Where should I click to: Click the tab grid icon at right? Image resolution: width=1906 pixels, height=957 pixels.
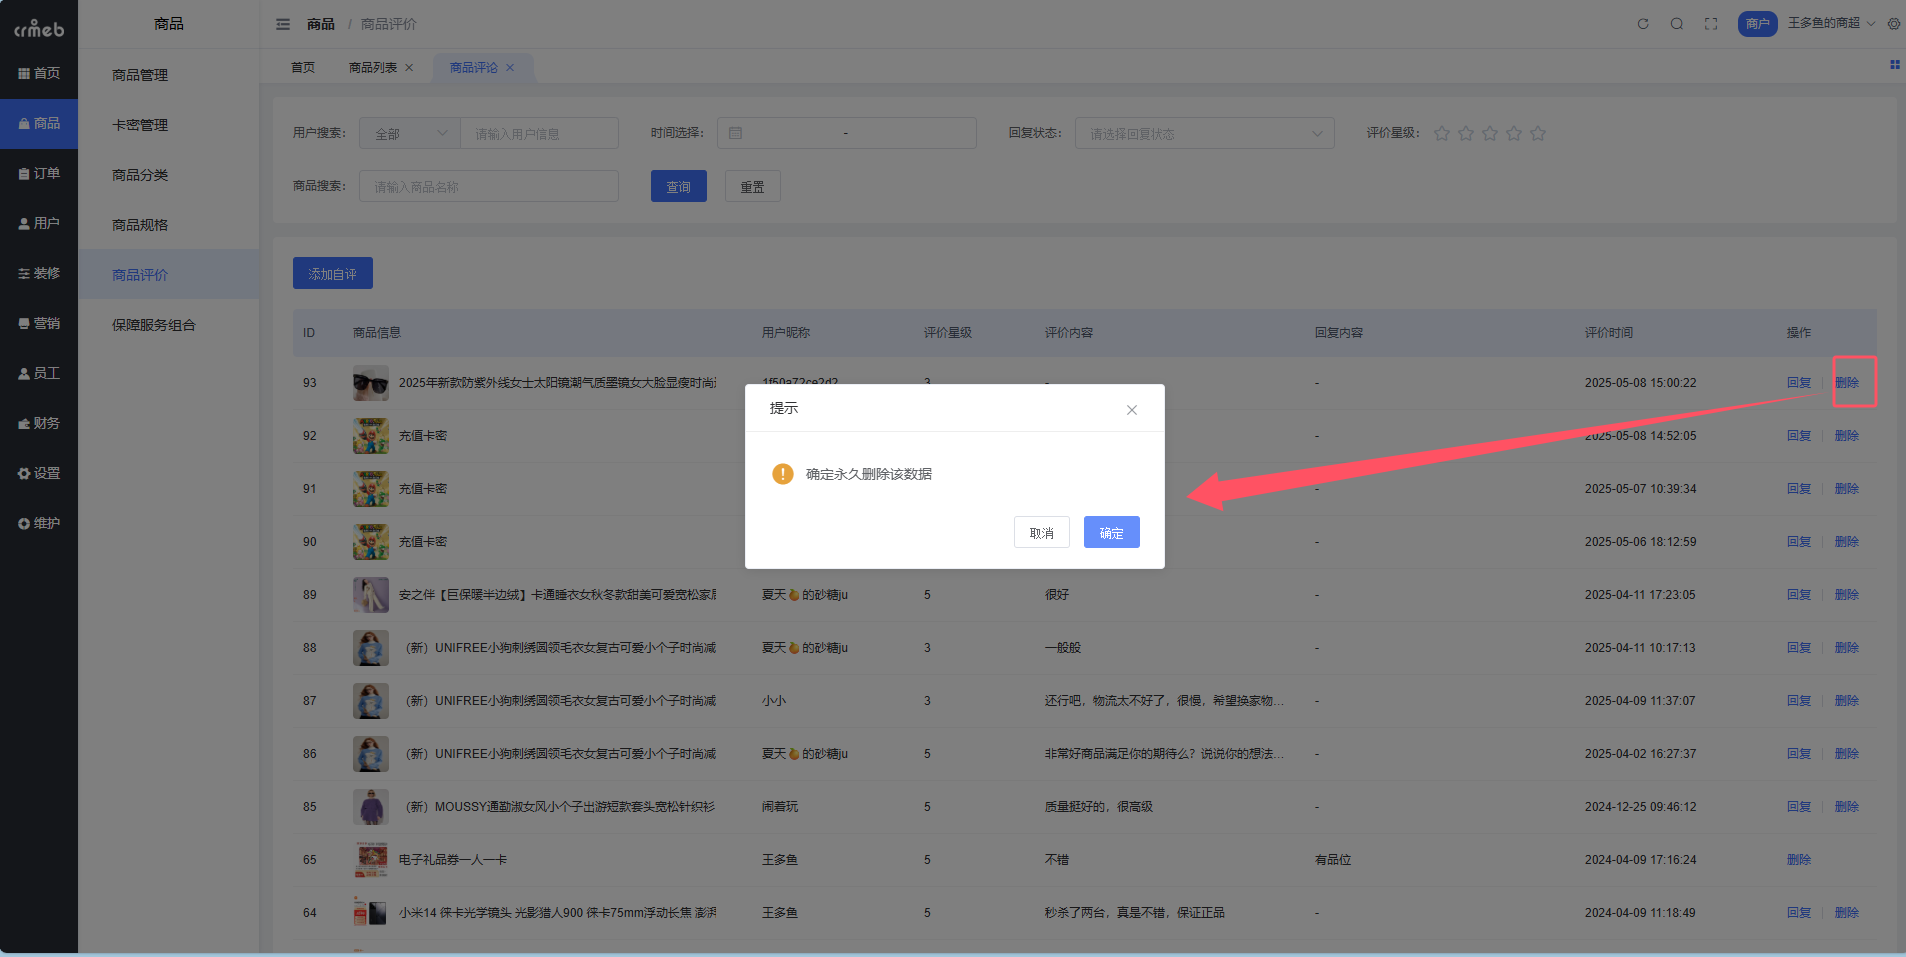pos(1894,65)
